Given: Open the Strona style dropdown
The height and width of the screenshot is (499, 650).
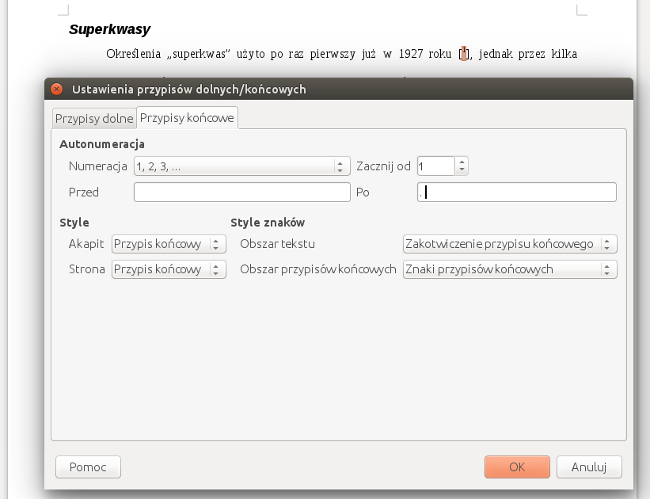Looking at the screenshot, I should tap(168, 269).
